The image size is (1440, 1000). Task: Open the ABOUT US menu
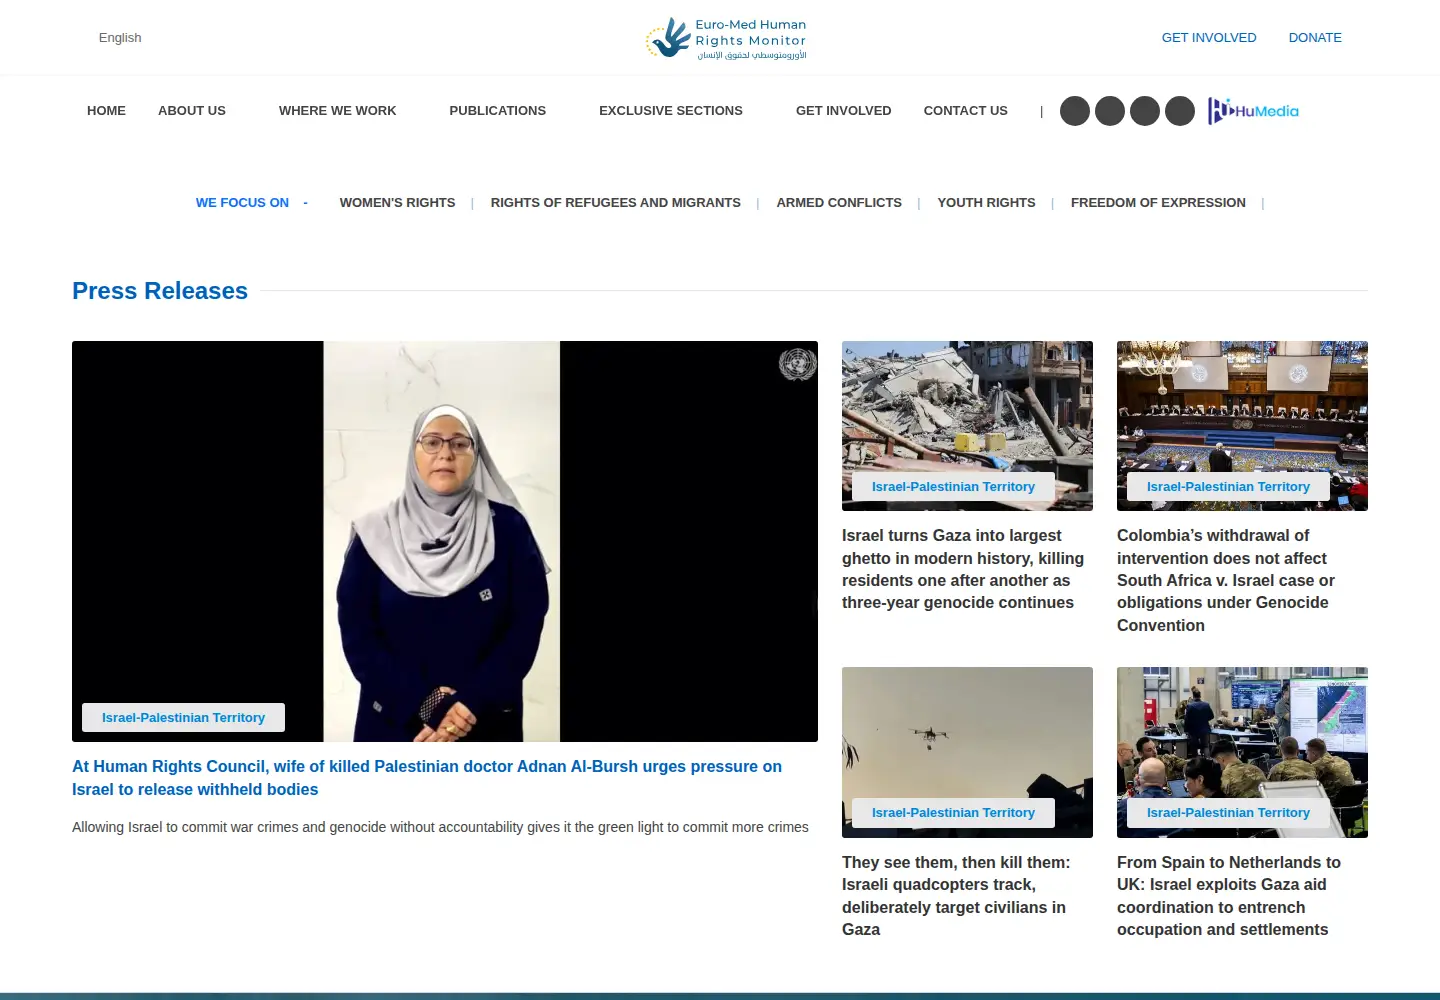(x=192, y=111)
